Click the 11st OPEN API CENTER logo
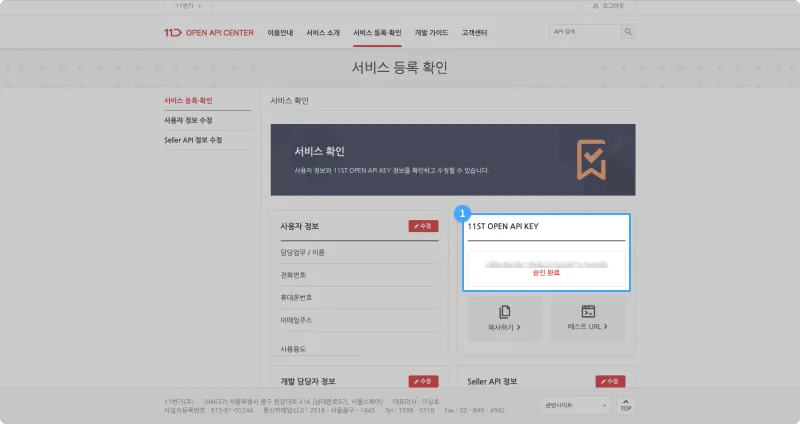This screenshot has height=424, width=800. [209, 33]
